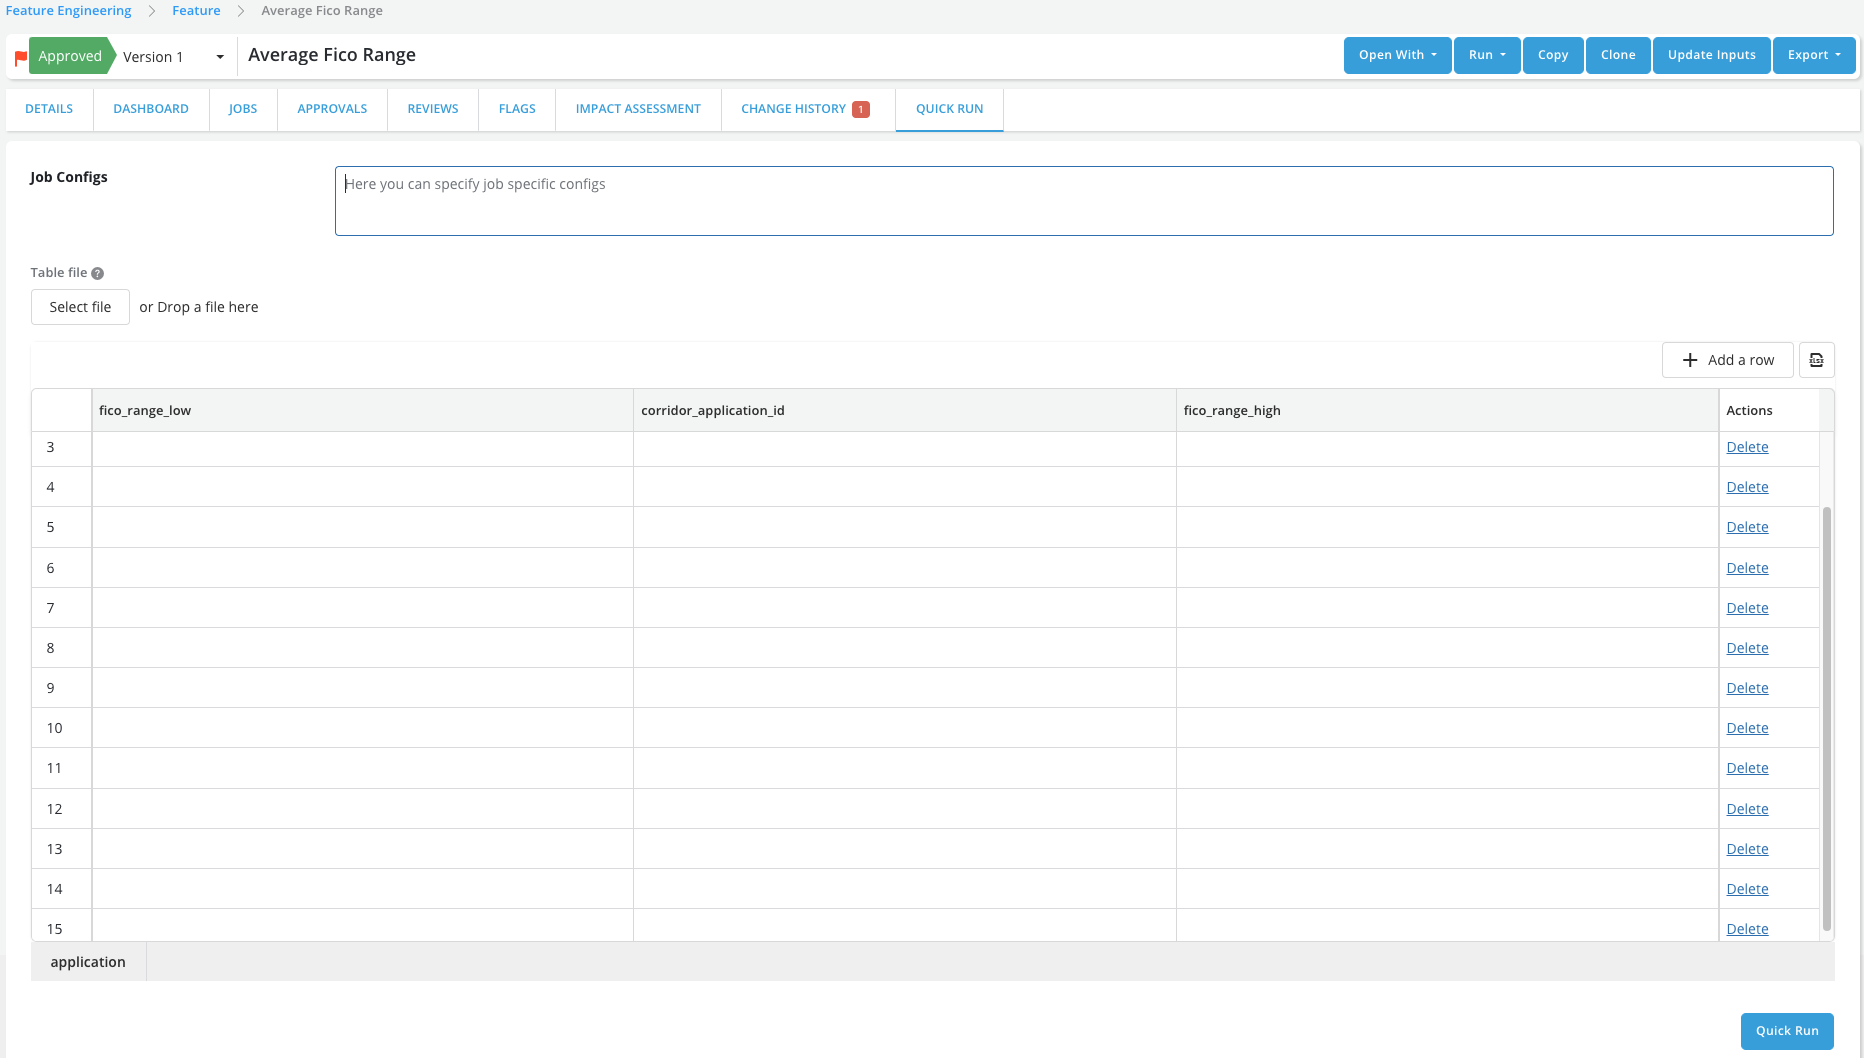
Task: Open the Export dropdown menu
Action: click(1813, 55)
